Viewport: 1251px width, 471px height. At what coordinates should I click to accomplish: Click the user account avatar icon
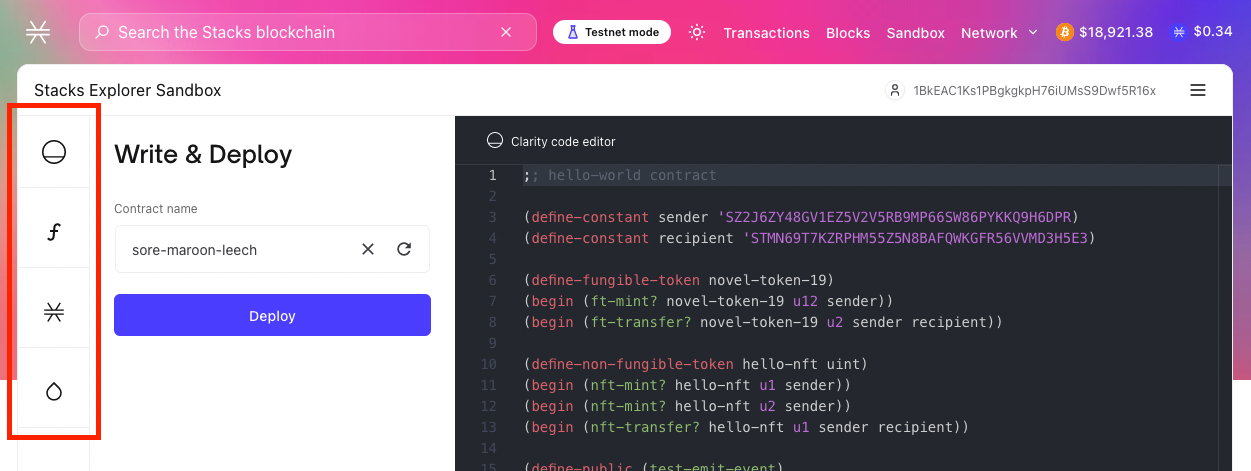[x=895, y=90]
